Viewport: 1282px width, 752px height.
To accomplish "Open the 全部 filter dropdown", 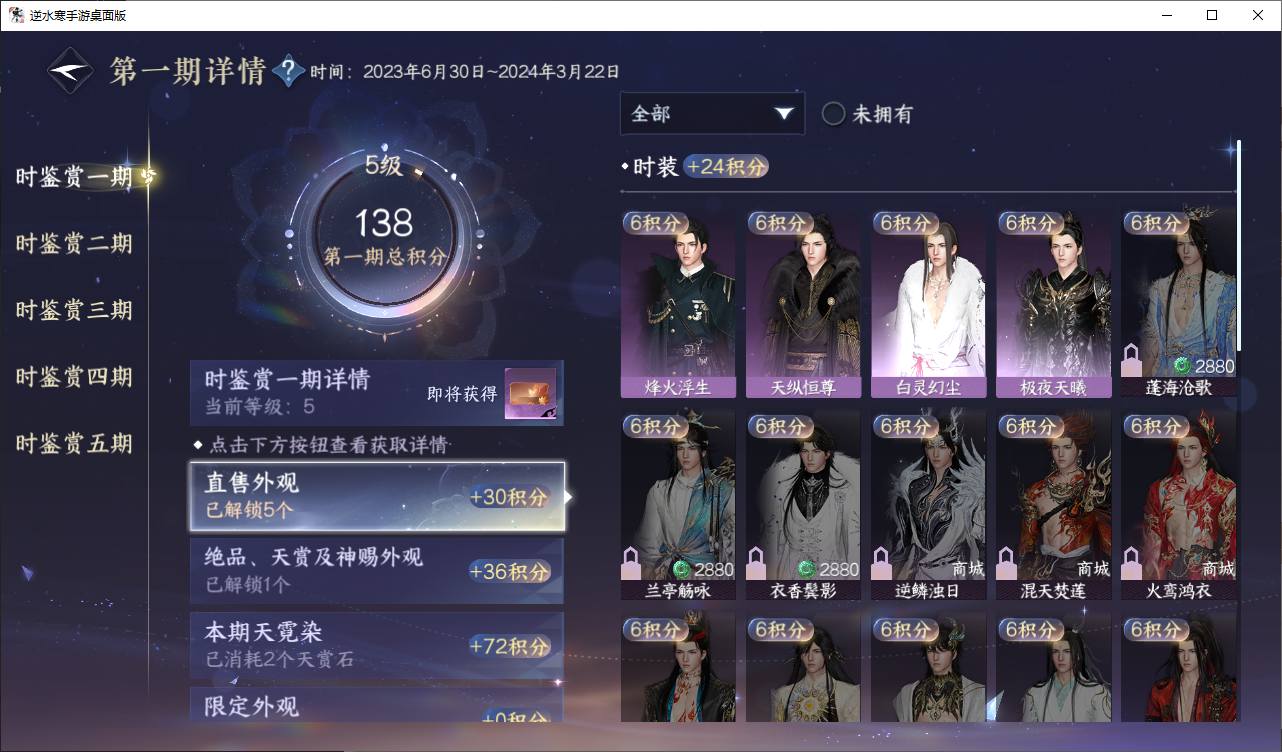I will (x=712, y=114).
